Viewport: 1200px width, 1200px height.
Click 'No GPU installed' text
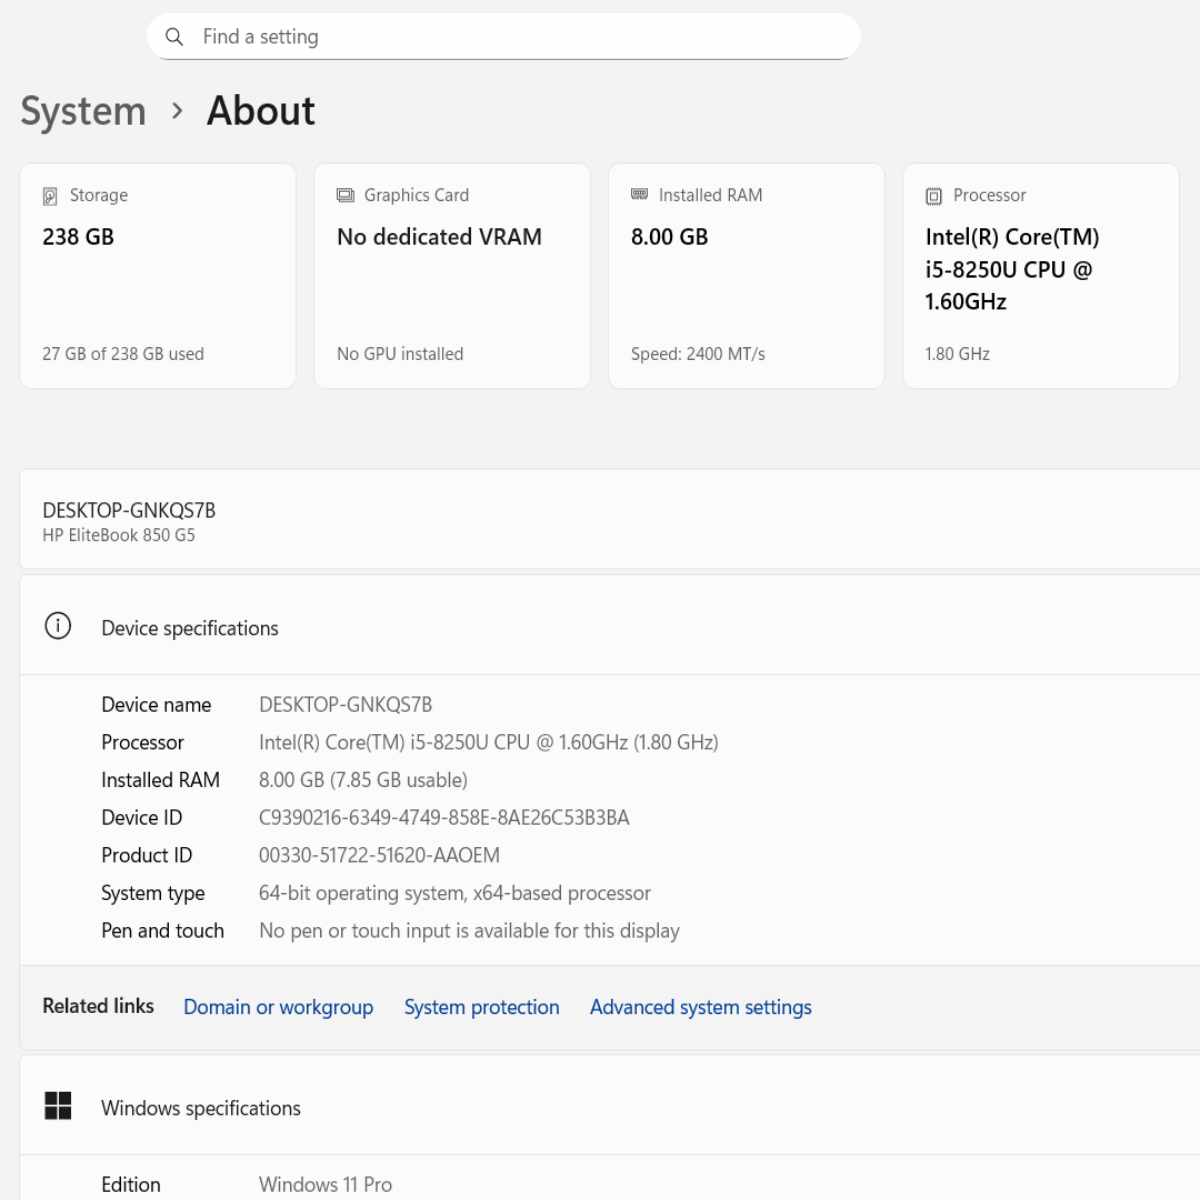click(400, 354)
